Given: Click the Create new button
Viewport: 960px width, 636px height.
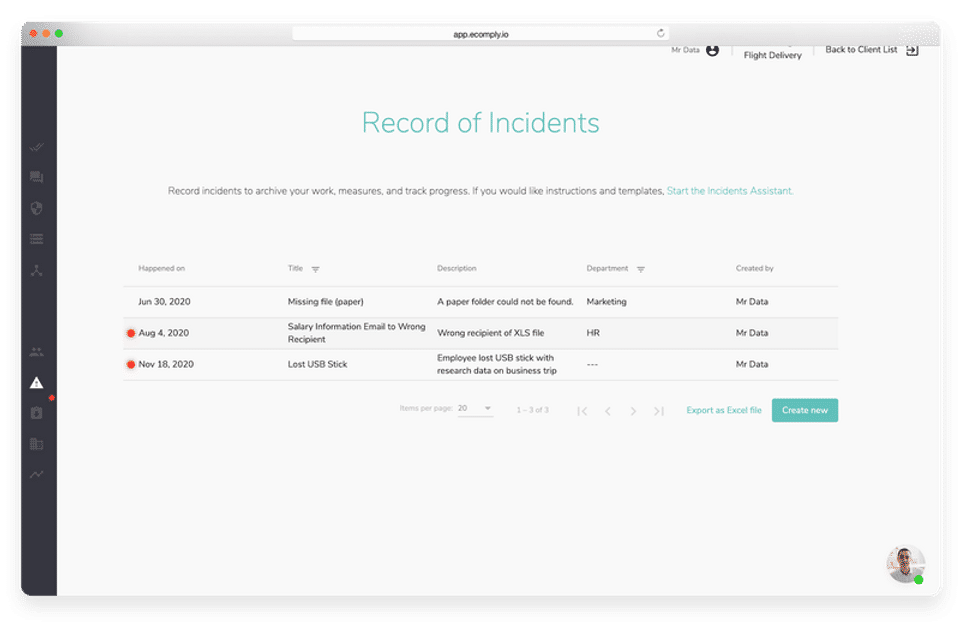Looking at the screenshot, I should click(804, 410).
